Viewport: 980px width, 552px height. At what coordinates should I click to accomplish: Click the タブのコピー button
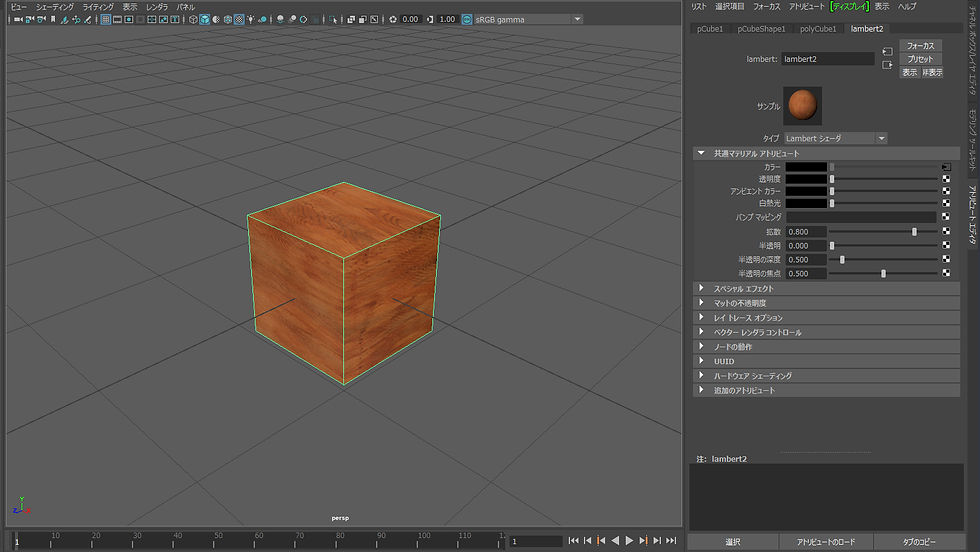[x=919, y=541]
